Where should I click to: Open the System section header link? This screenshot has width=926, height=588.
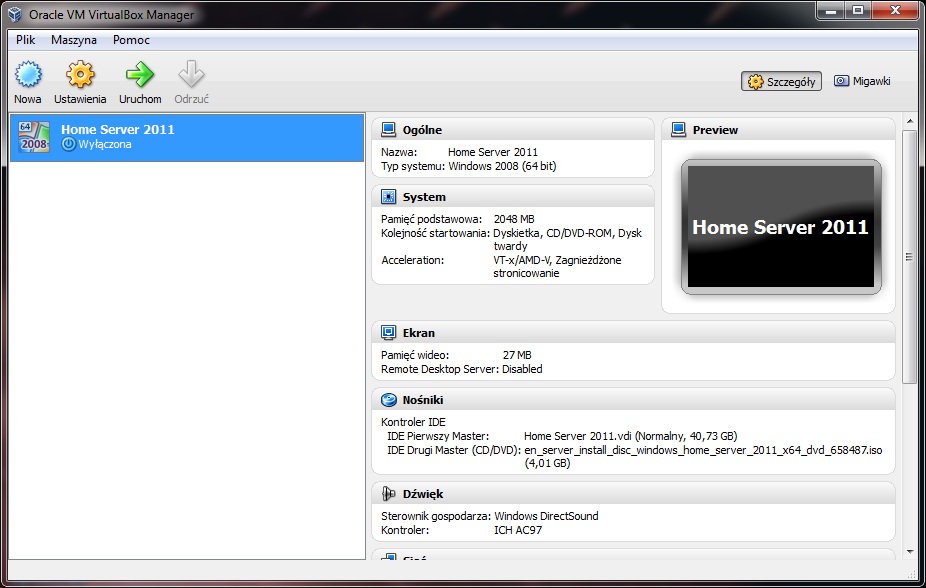424,197
